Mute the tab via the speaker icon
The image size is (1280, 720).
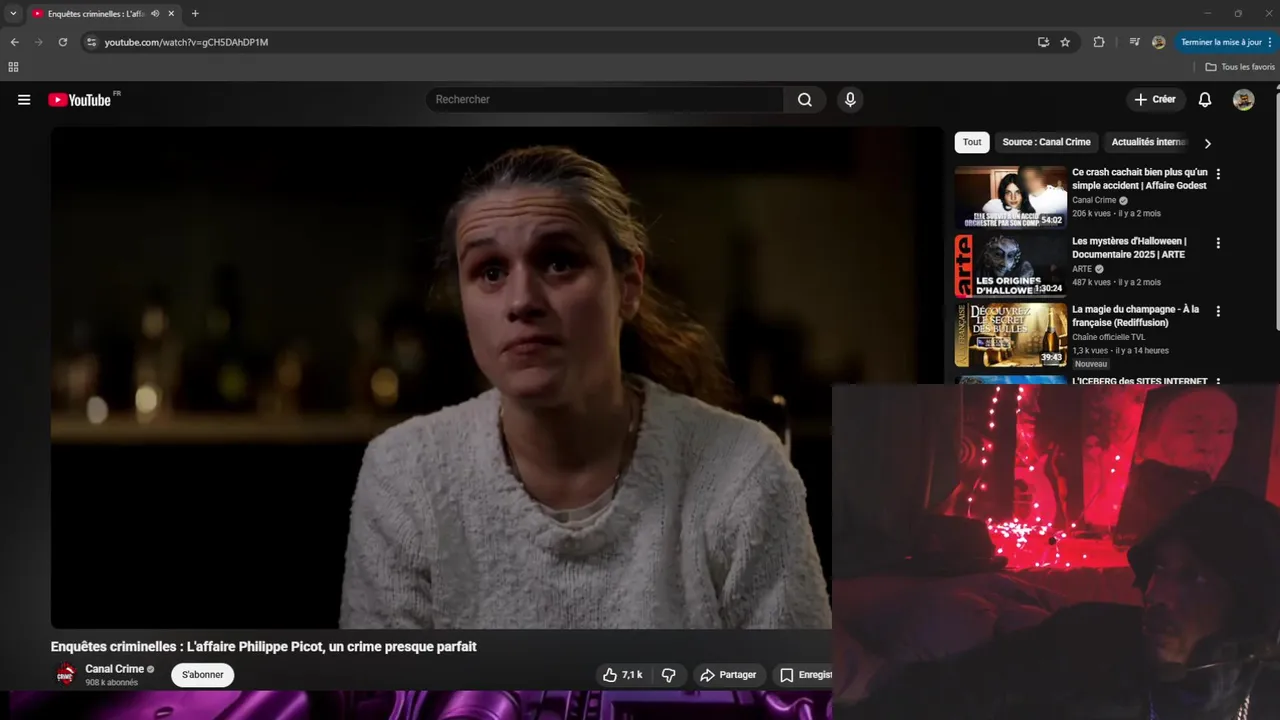point(155,14)
